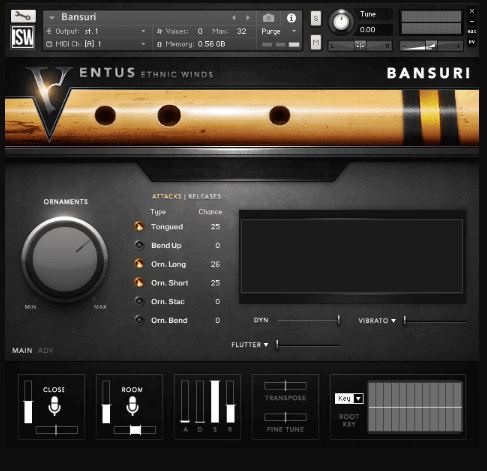The image size is (487, 471).
Task: Open the MIDI Ch dropdown
Action: coord(97,44)
